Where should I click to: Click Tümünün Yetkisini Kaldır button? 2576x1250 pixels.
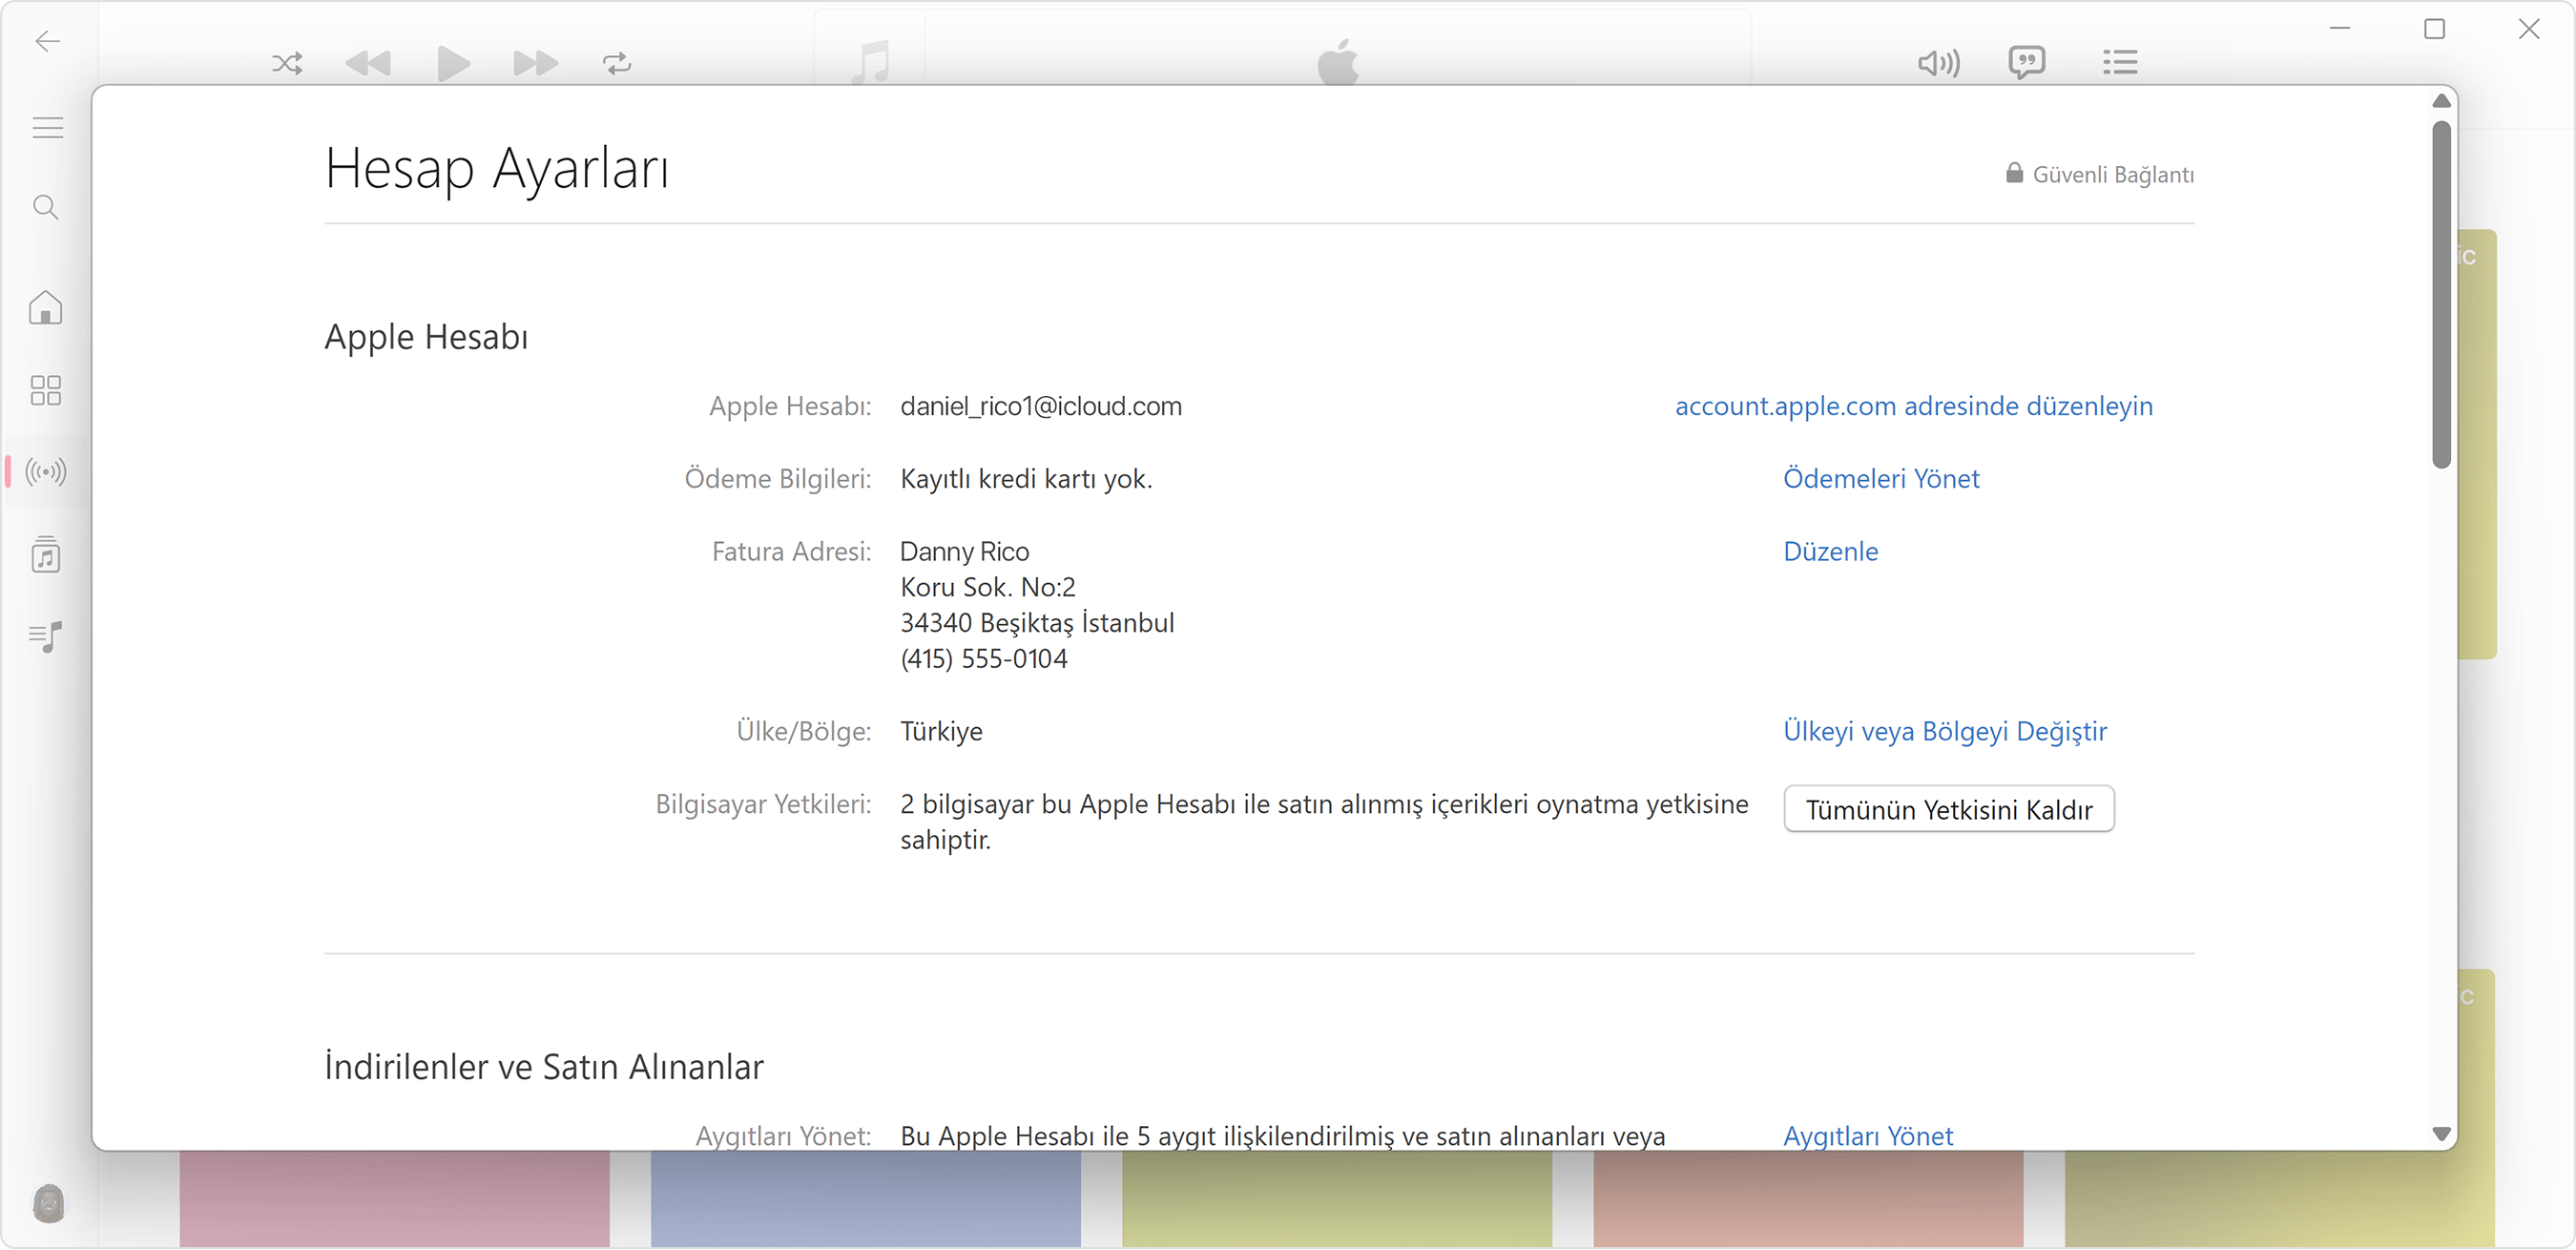[1949, 809]
